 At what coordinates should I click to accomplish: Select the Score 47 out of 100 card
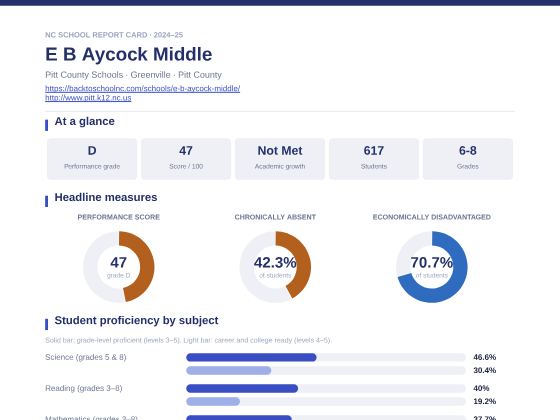click(x=186, y=159)
